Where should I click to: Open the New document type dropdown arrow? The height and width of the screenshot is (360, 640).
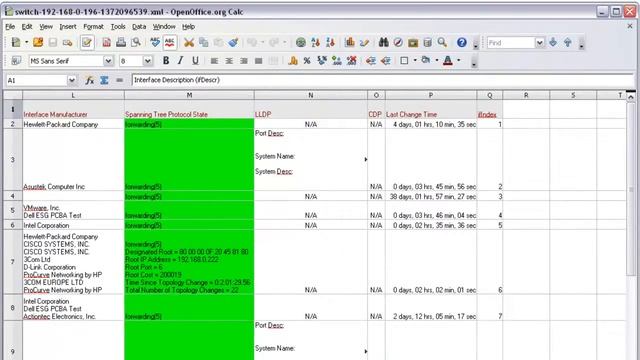click(x=27, y=42)
